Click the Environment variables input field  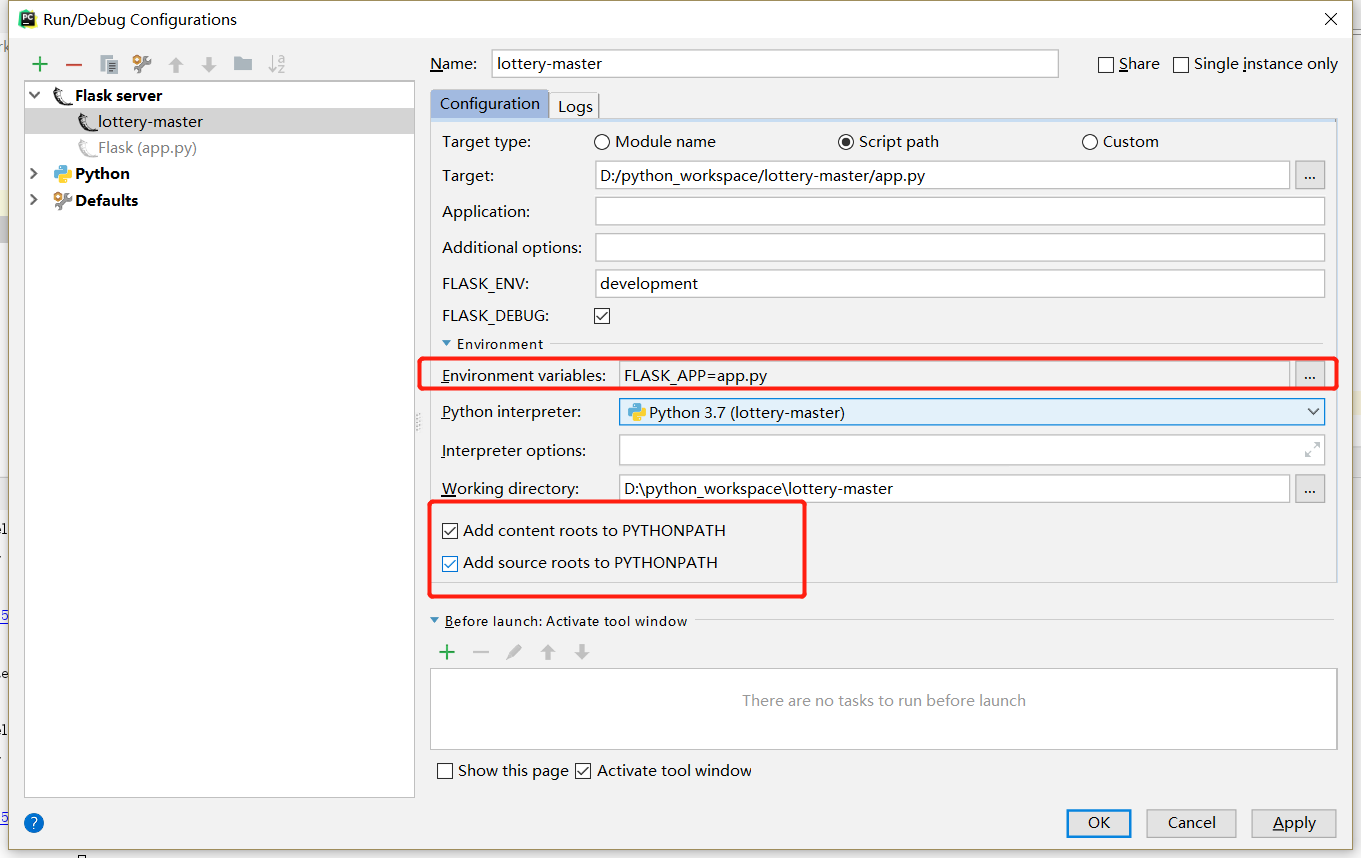(x=955, y=375)
